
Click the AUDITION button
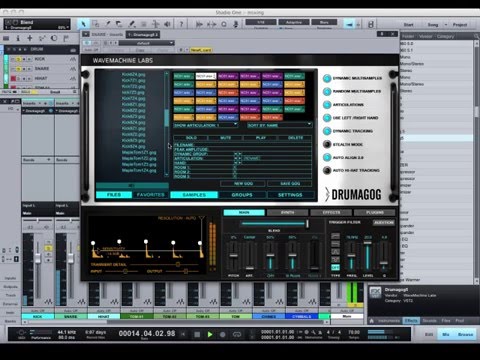tap(383, 222)
